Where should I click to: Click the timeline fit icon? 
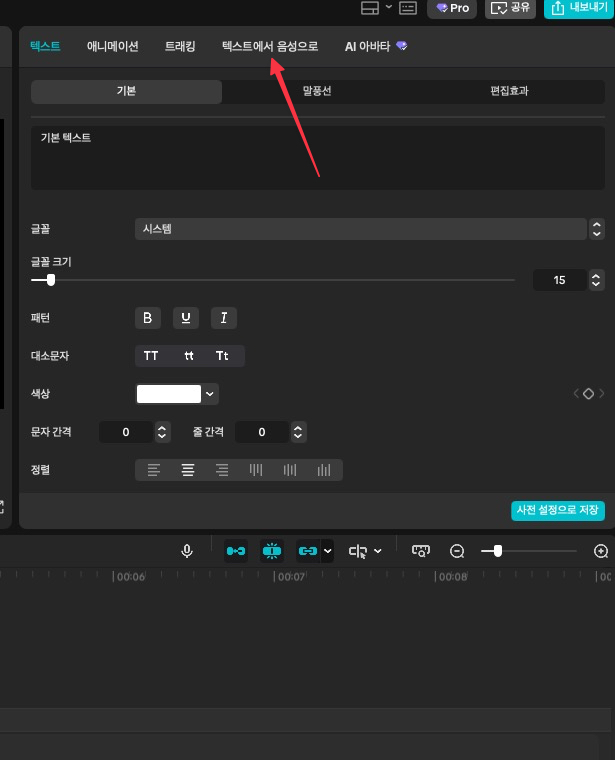pos(421,551)
